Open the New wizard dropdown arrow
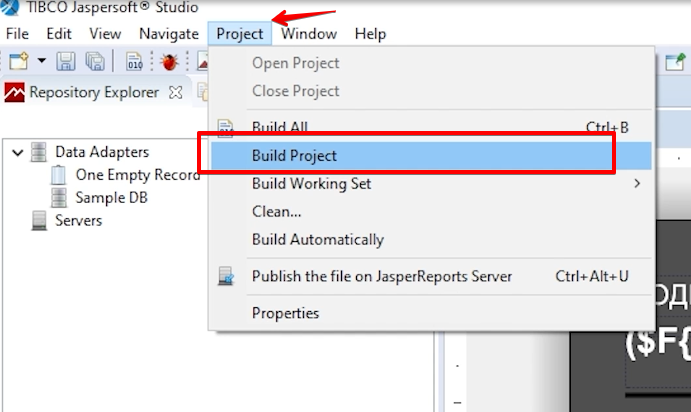Image resolution: width=691 pixels, height=412 pixels. [41, 62]
